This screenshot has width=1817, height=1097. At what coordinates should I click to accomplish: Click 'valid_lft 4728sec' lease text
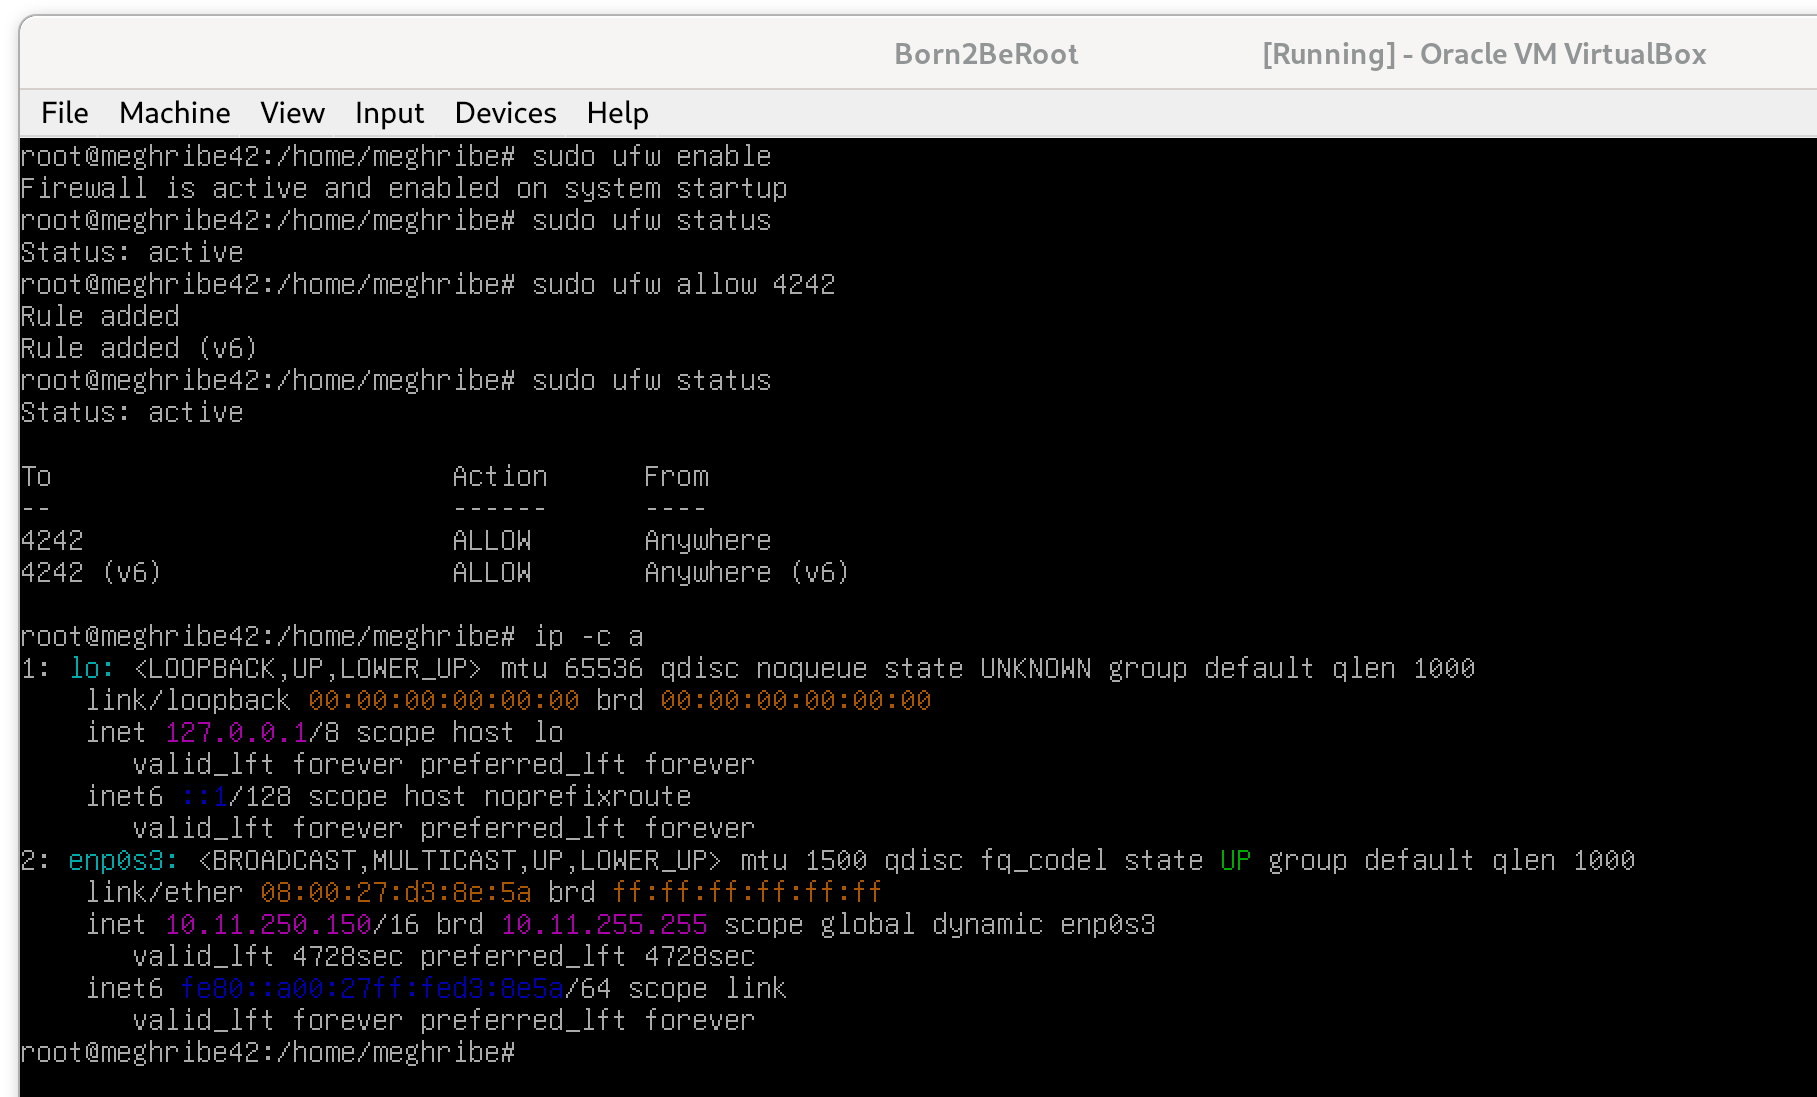268,957
